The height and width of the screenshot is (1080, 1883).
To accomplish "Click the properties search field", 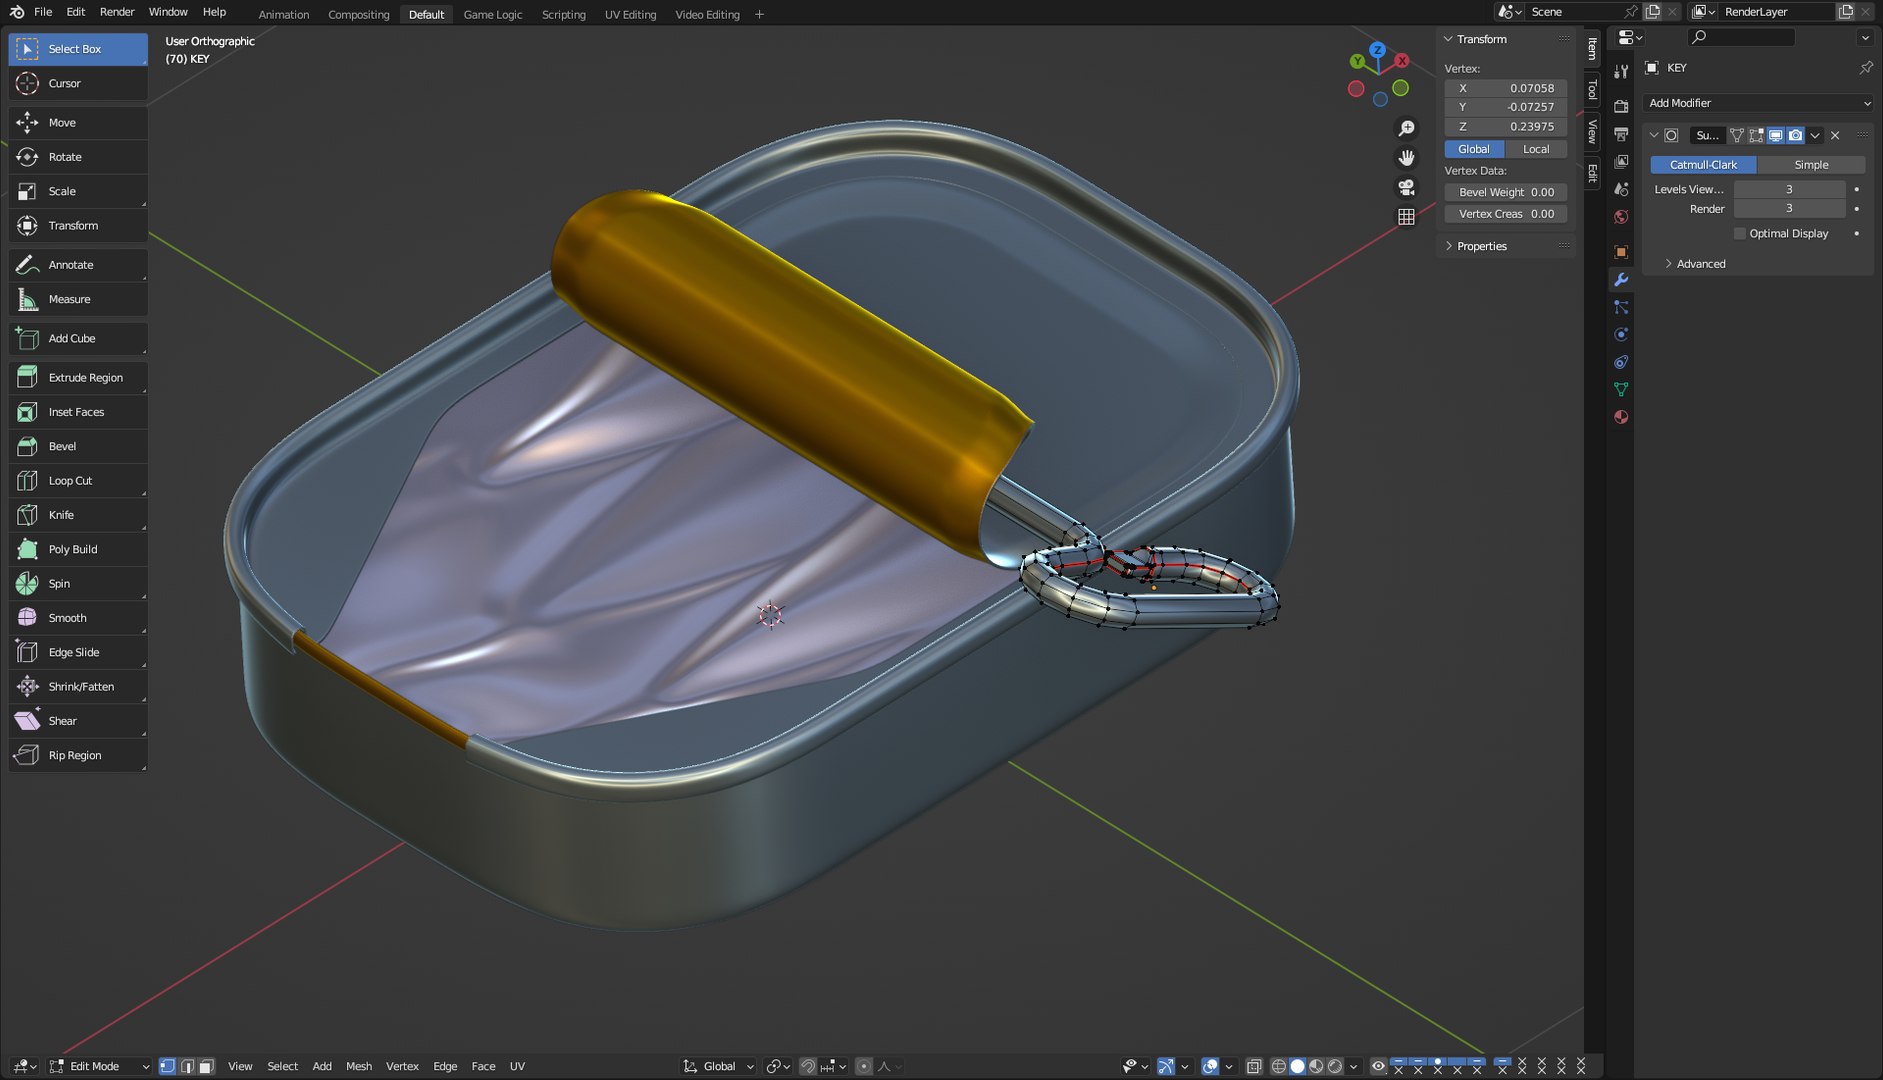I will pos(1741,37).
